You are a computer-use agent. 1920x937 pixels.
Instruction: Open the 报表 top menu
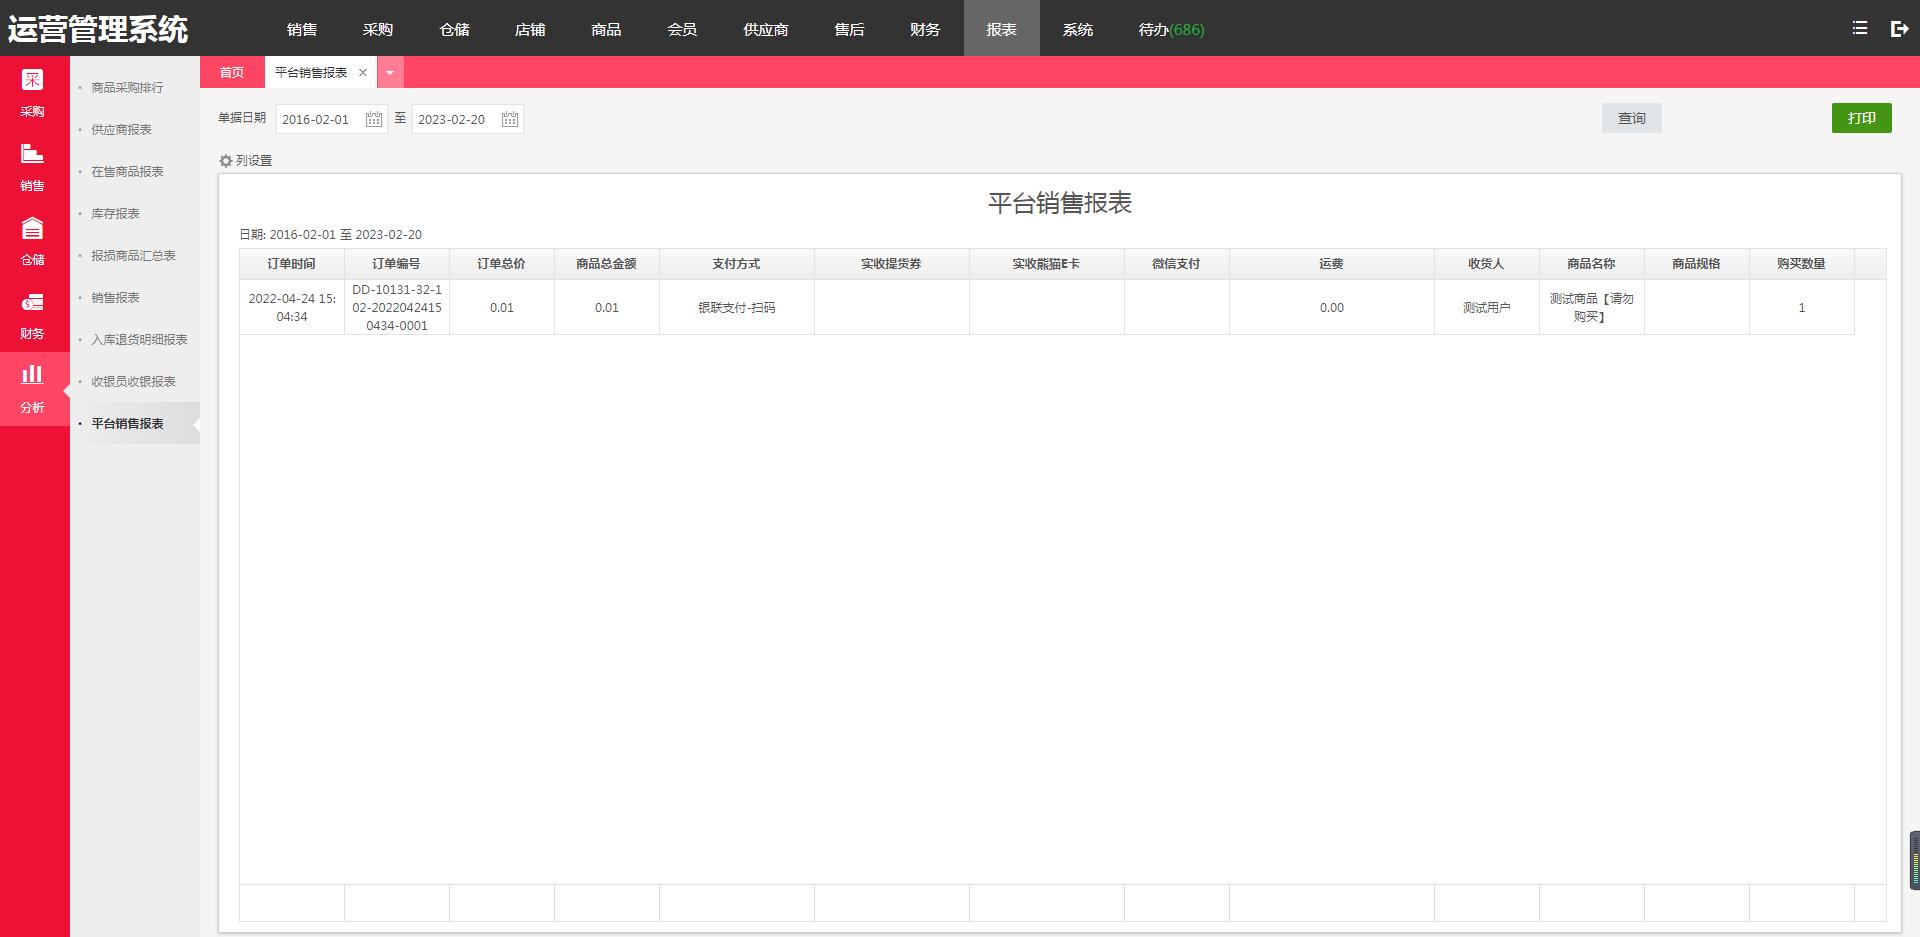click(x=1002, y=29)
